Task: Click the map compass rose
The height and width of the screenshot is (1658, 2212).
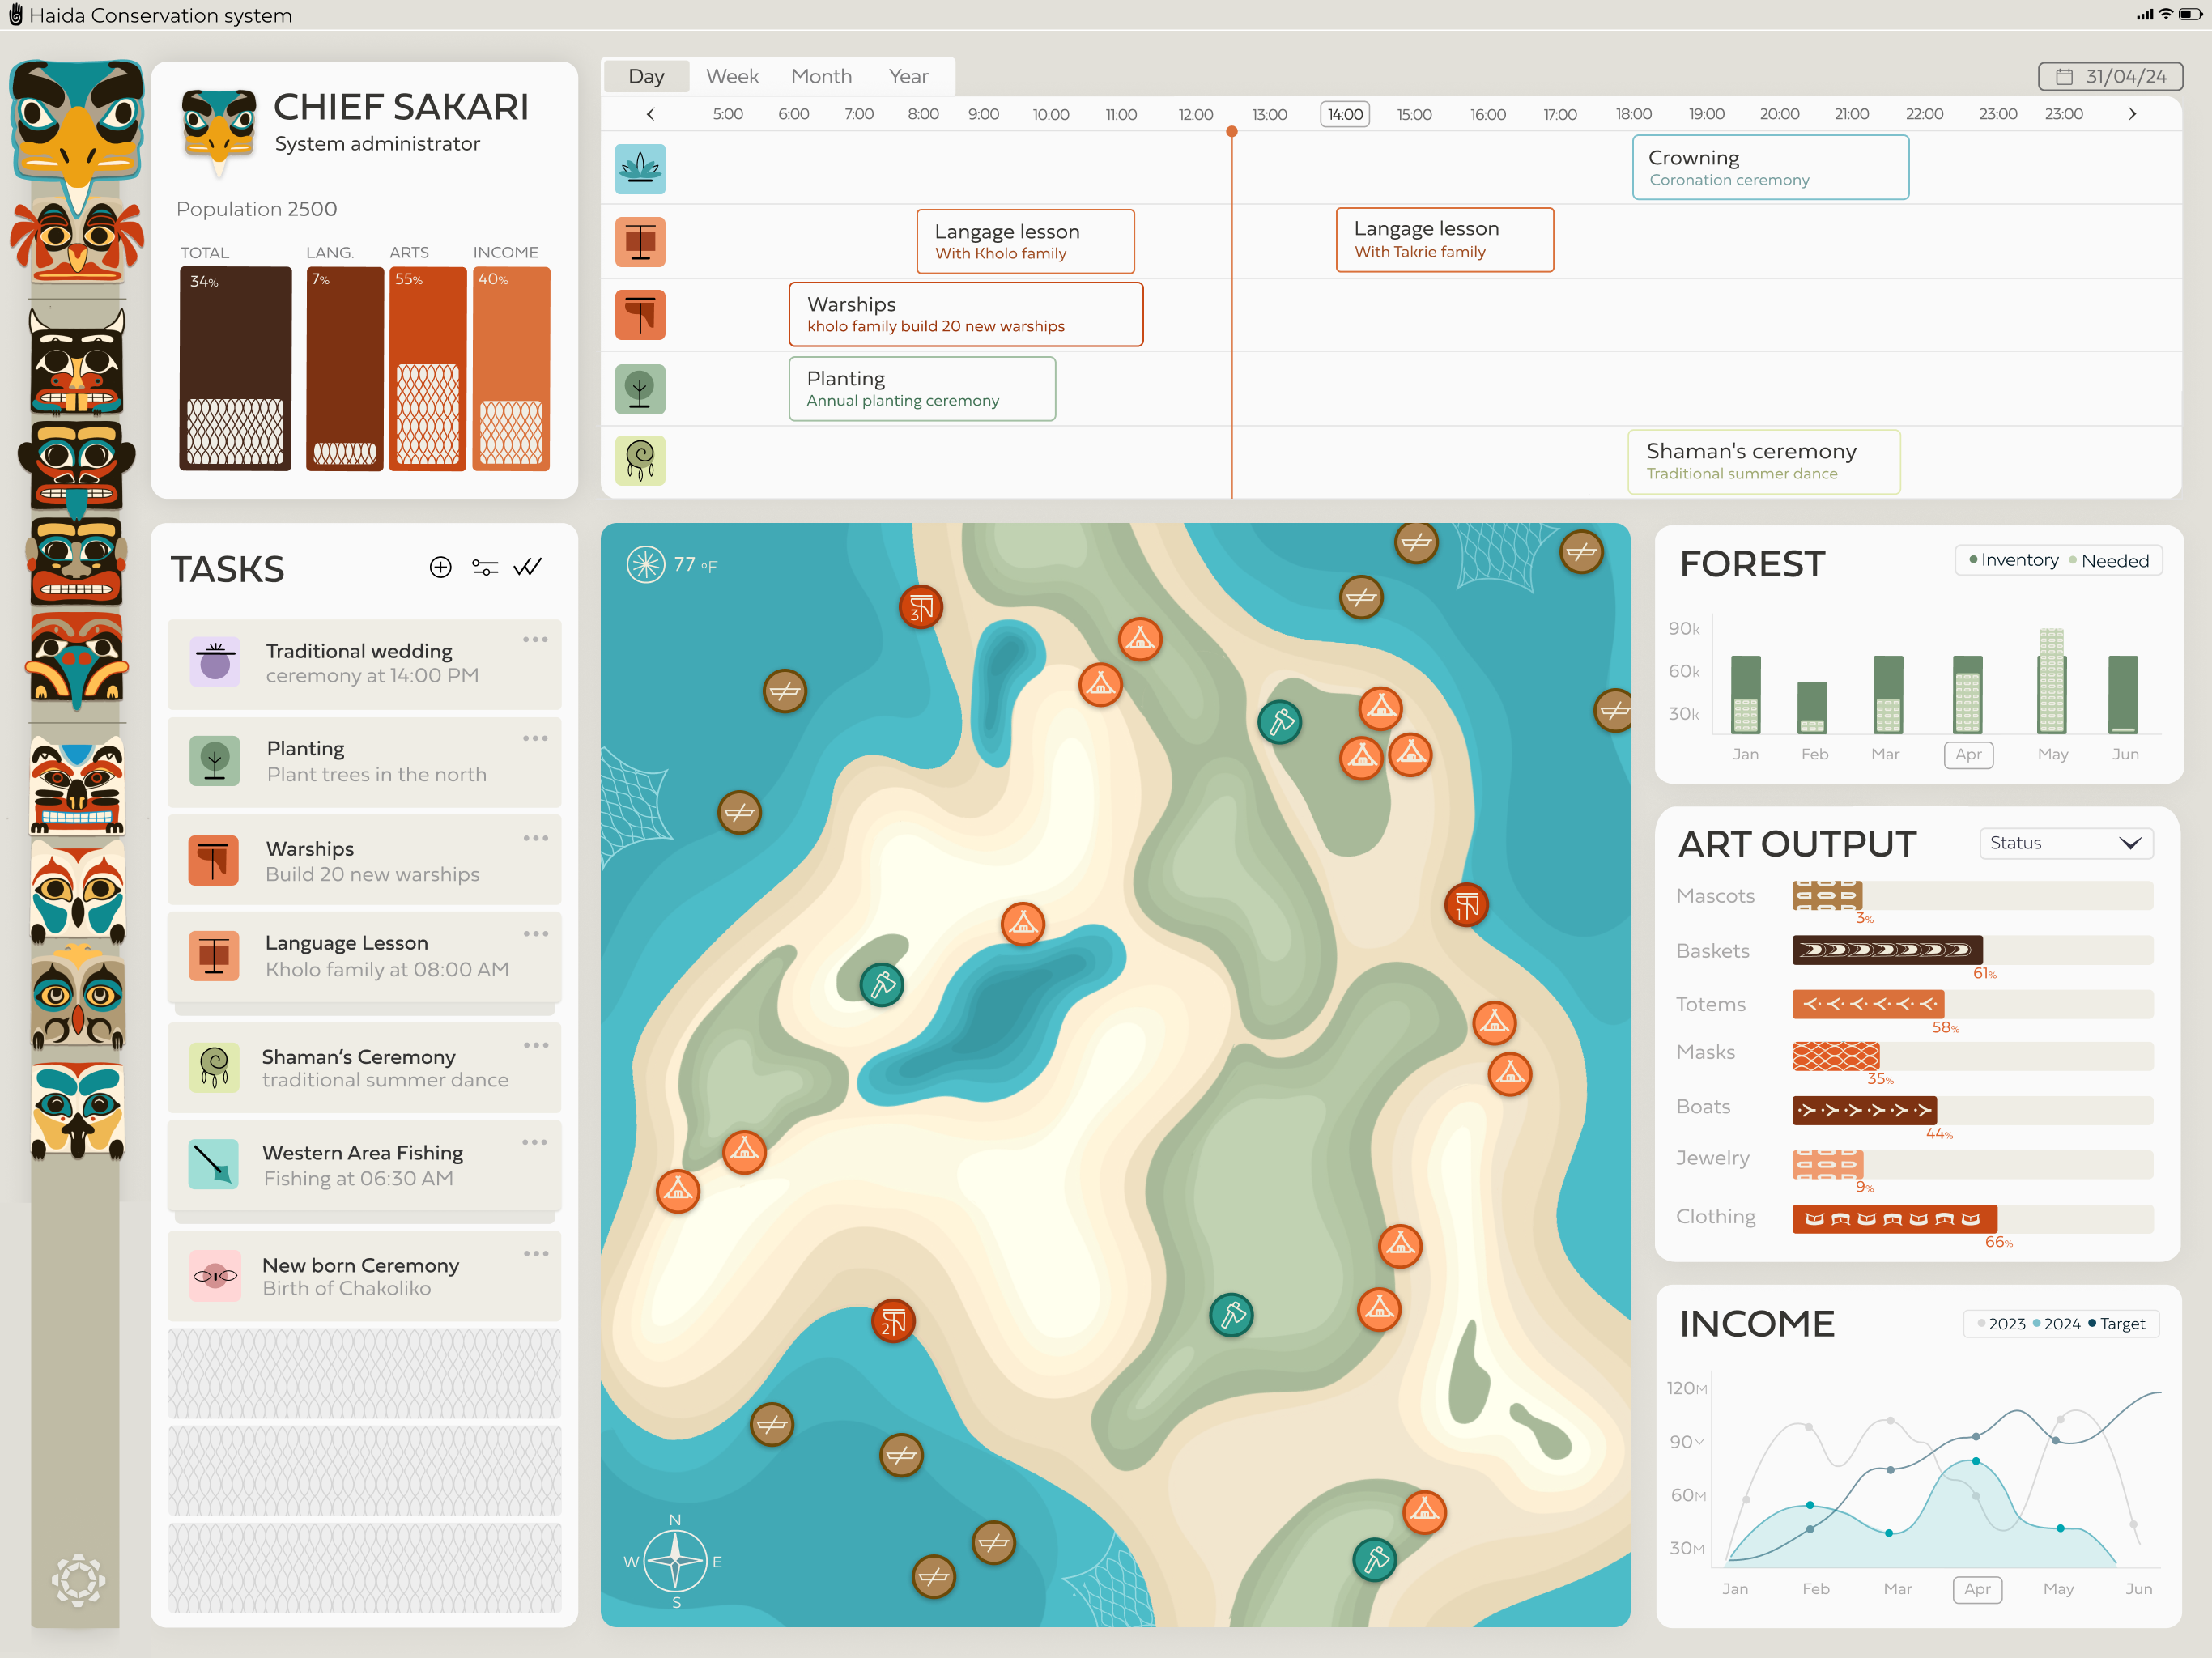Action: coord(675,1560)
